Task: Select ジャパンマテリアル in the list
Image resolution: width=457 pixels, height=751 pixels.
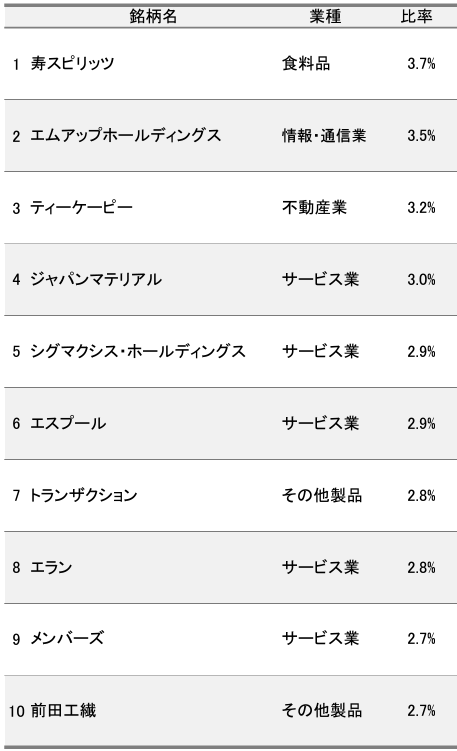Action: [96, 279]
